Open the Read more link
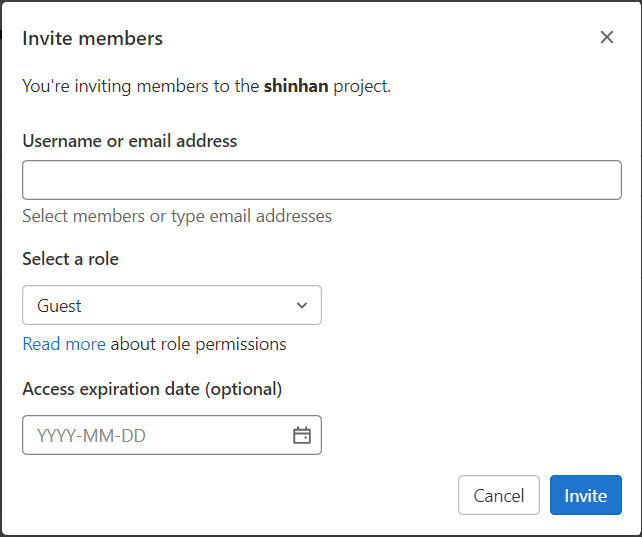642x537 pixels. 64,344
